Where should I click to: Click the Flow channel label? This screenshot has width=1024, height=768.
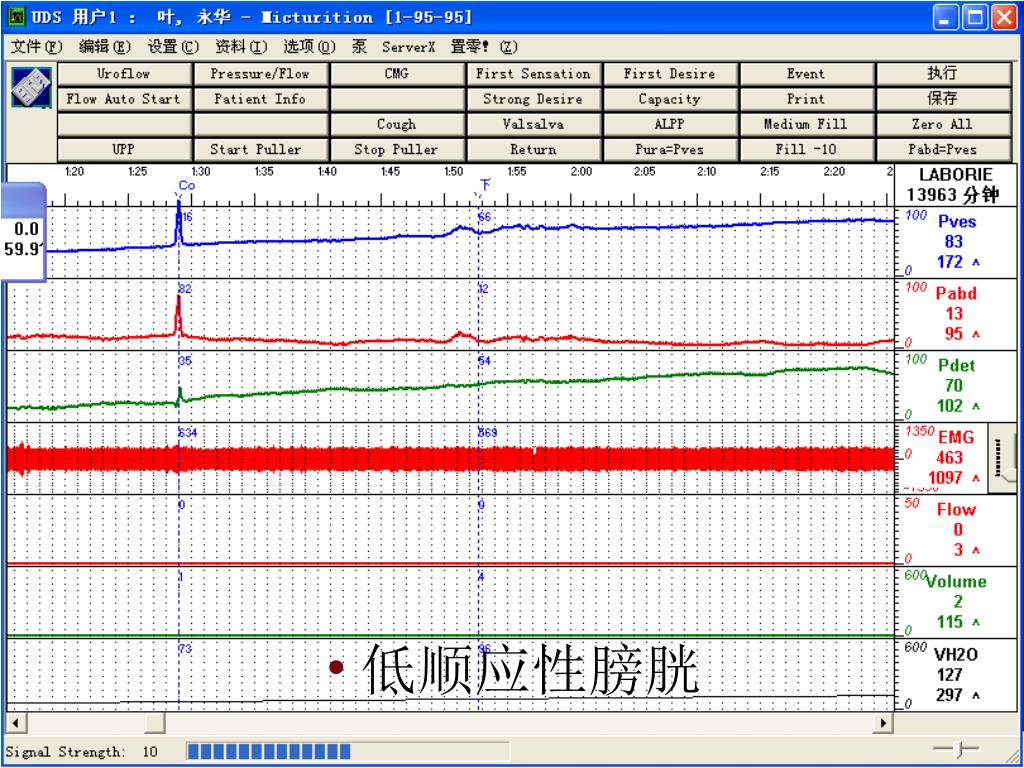pos(956,509)
